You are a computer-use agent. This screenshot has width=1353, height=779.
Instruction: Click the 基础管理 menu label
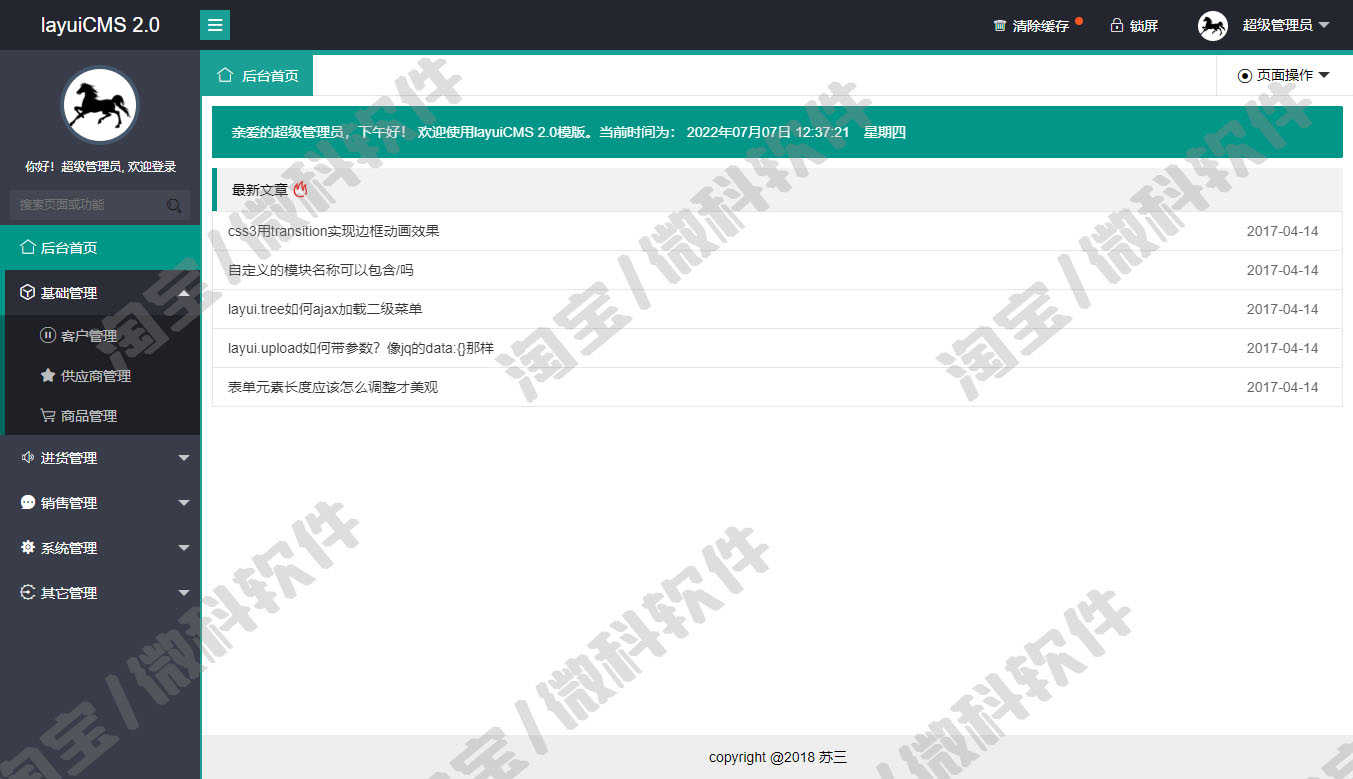point(69,293)
